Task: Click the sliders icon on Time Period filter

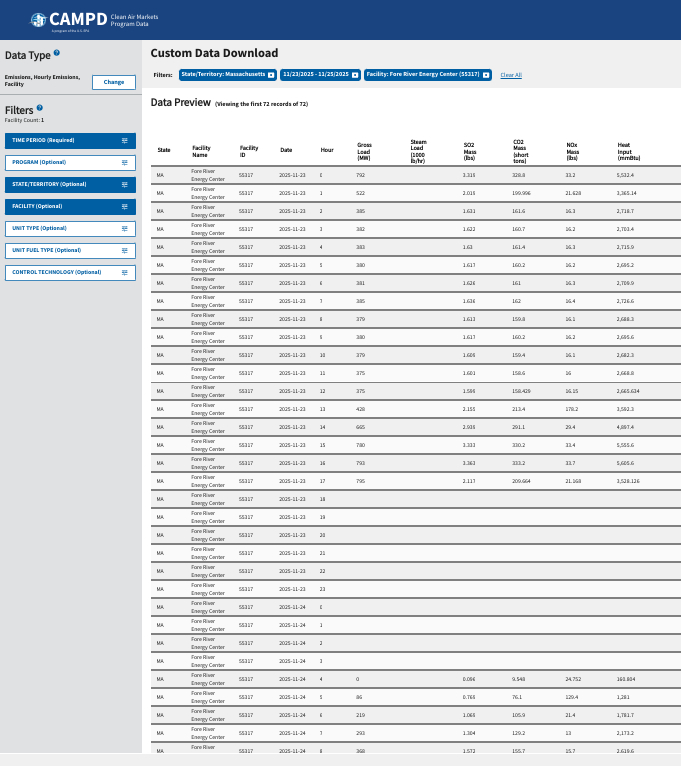Action: (x=125, y=141)
